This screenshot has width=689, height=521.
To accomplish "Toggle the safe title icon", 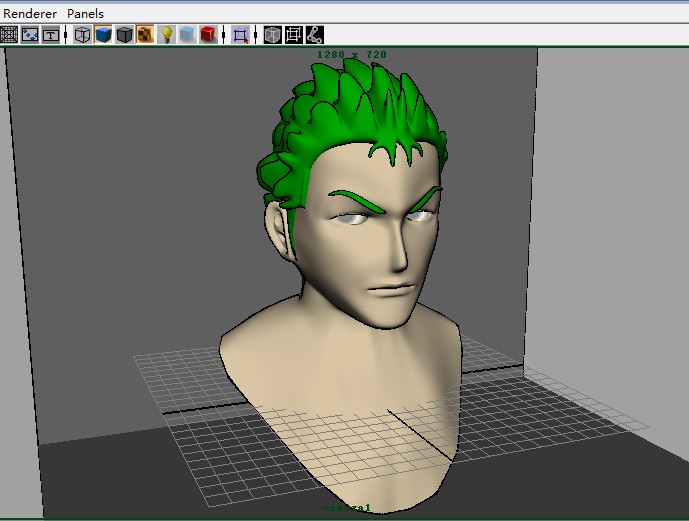I will pyautogui.click(x=51, y=35).
